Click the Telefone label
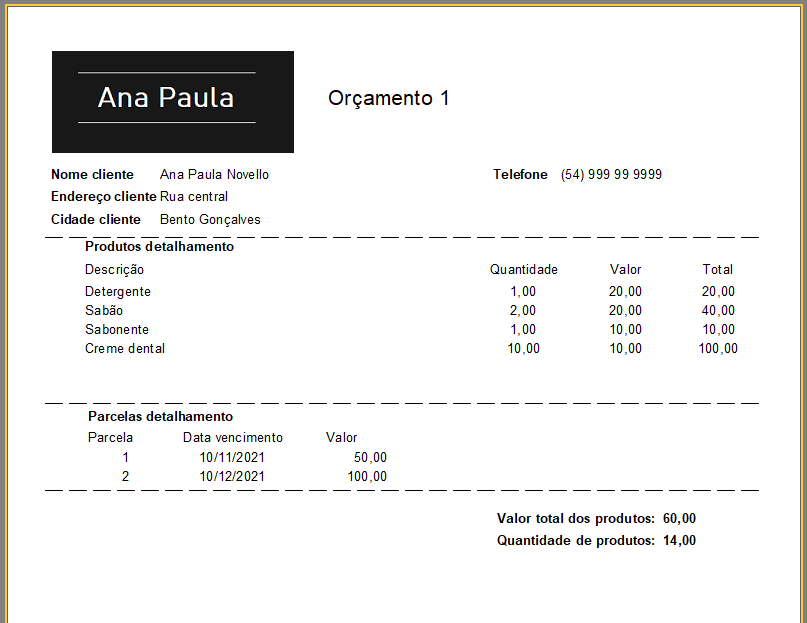 [520, 175]
